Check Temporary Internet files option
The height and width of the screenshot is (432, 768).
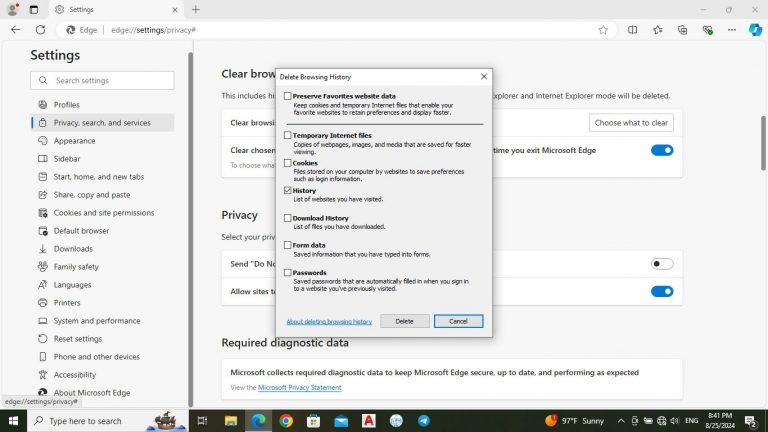[x=288, y=135]
